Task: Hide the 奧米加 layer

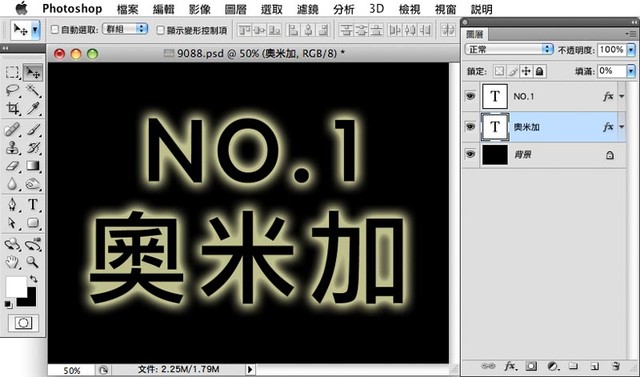Action: (470, 126)
